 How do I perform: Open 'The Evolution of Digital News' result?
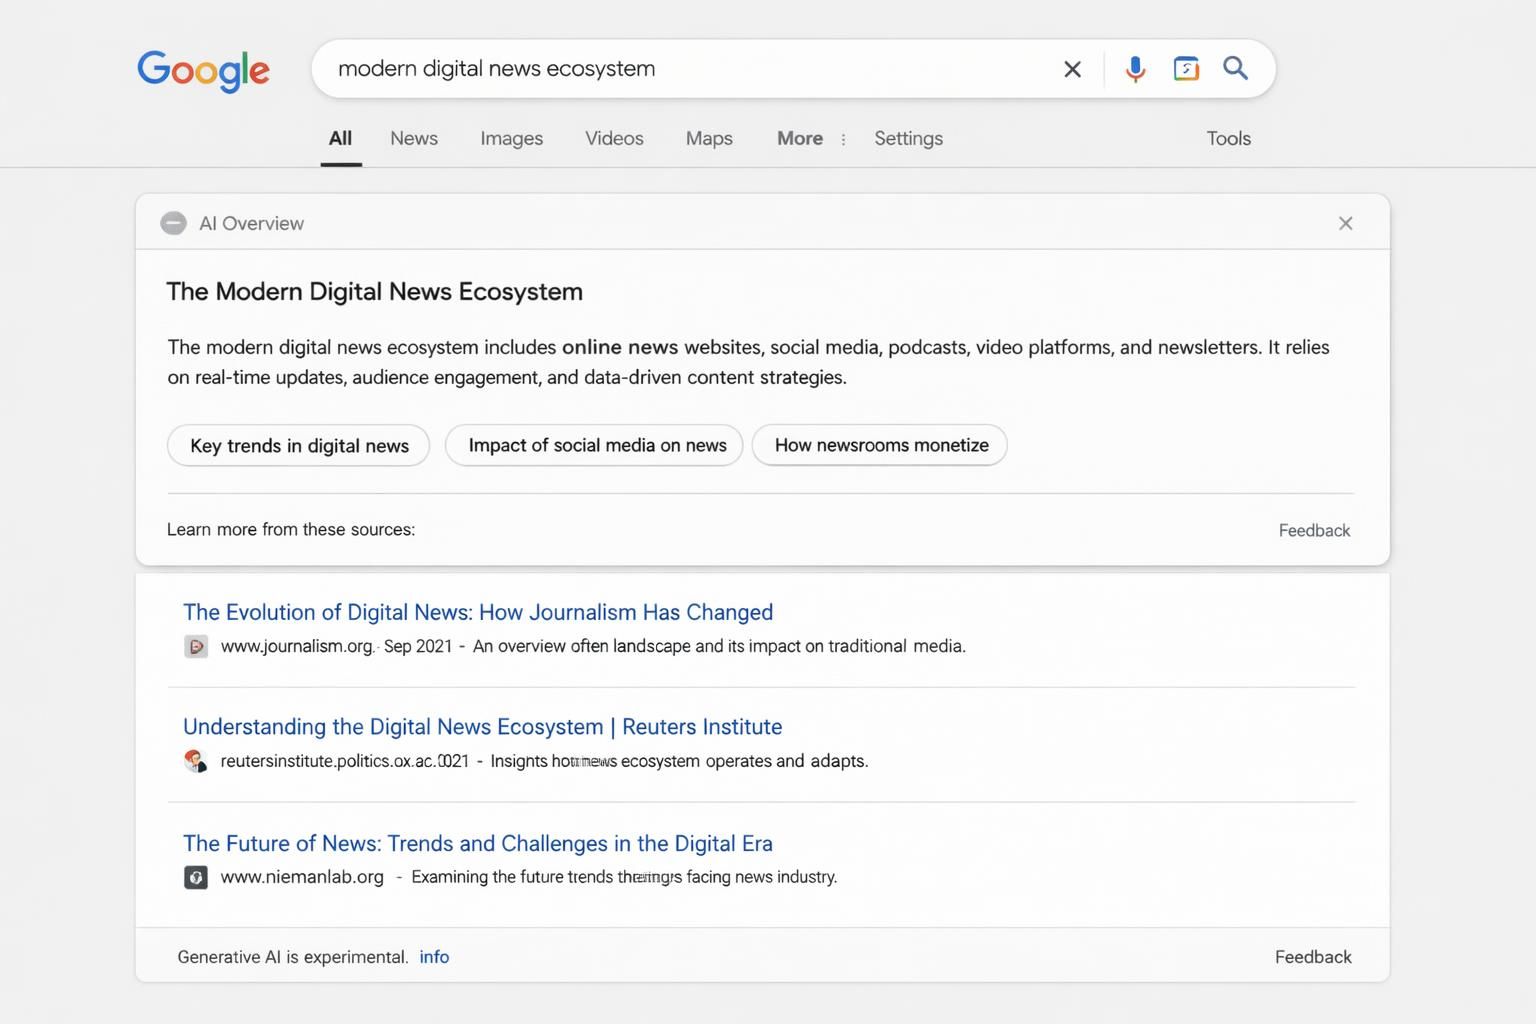[x=478, y=612]
